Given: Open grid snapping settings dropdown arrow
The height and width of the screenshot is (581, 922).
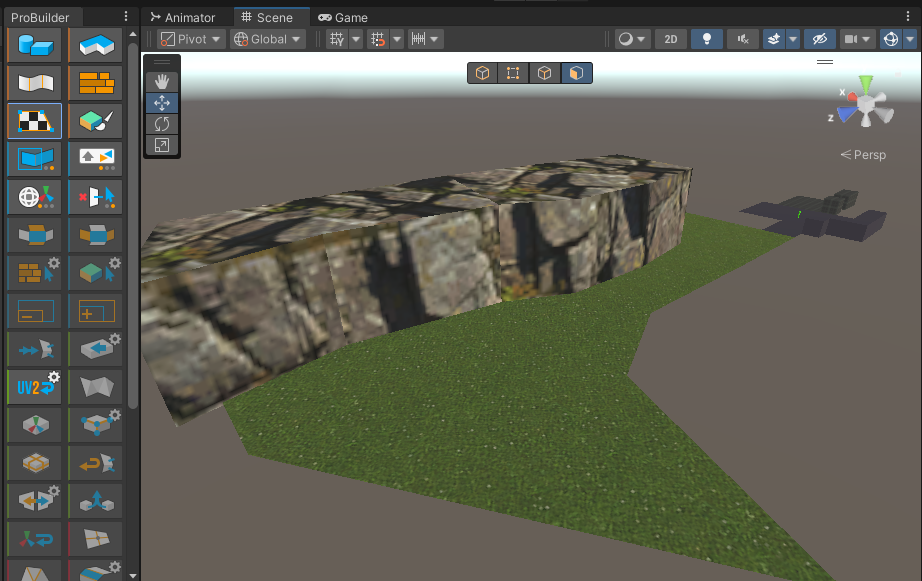Looking at the screenshot, I should [397, 39].
